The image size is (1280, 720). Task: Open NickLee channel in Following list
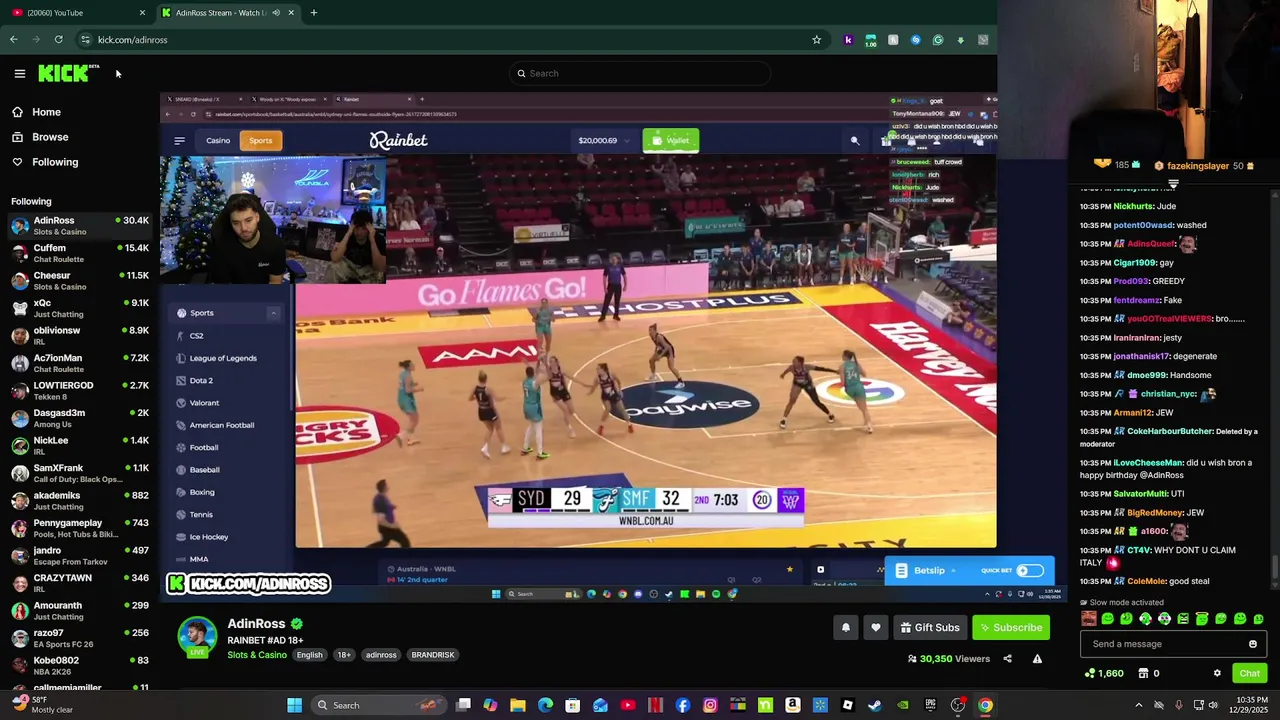(80, 446)
